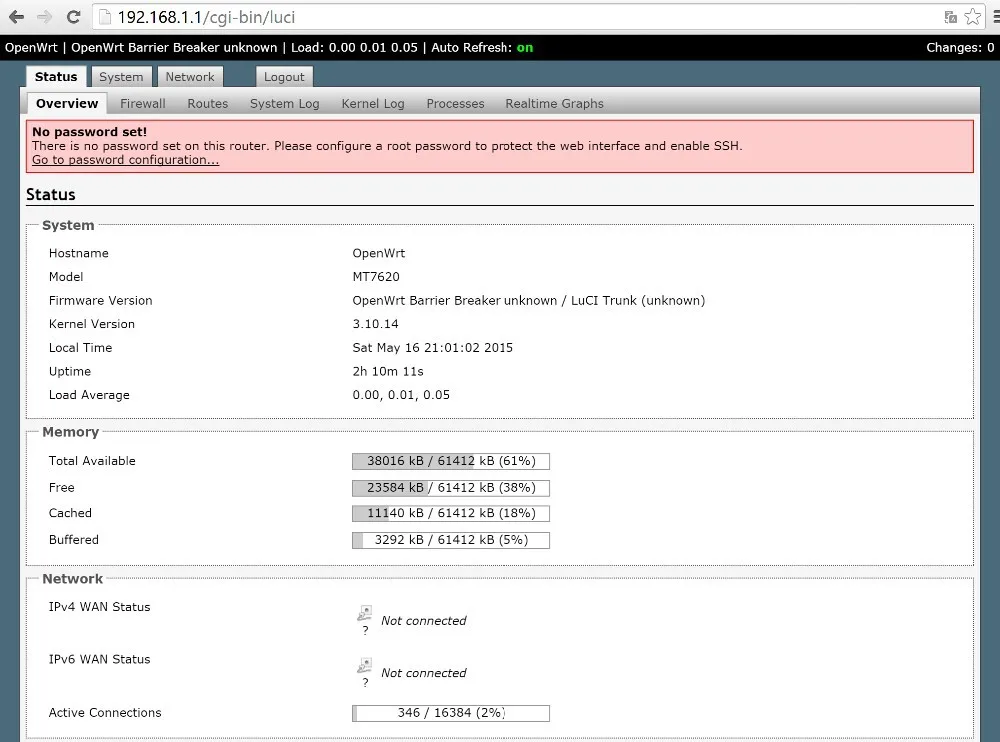The image size is (1000, 742).
Task: Click the OpenWrt header title link
Action: (31, 48)
